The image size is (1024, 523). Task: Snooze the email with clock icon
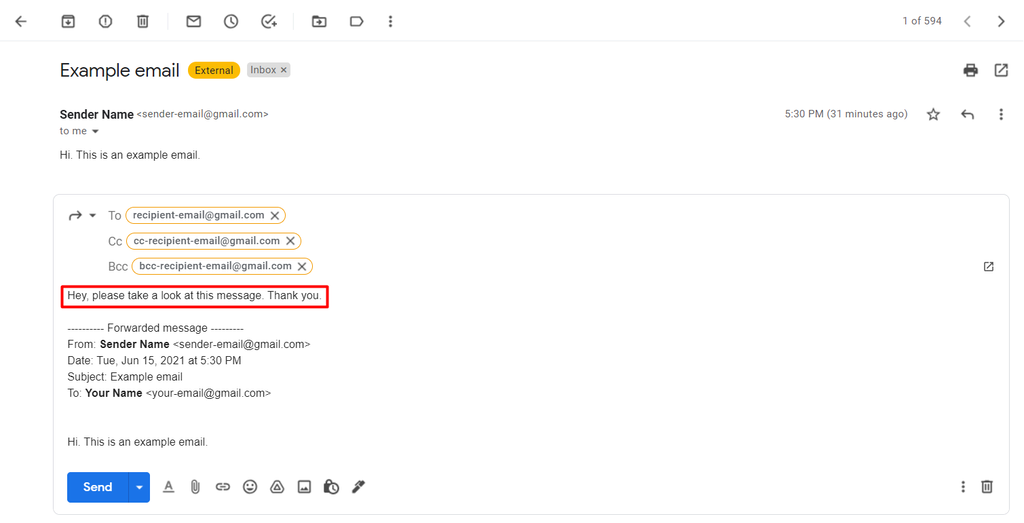(x=231, y=22)
